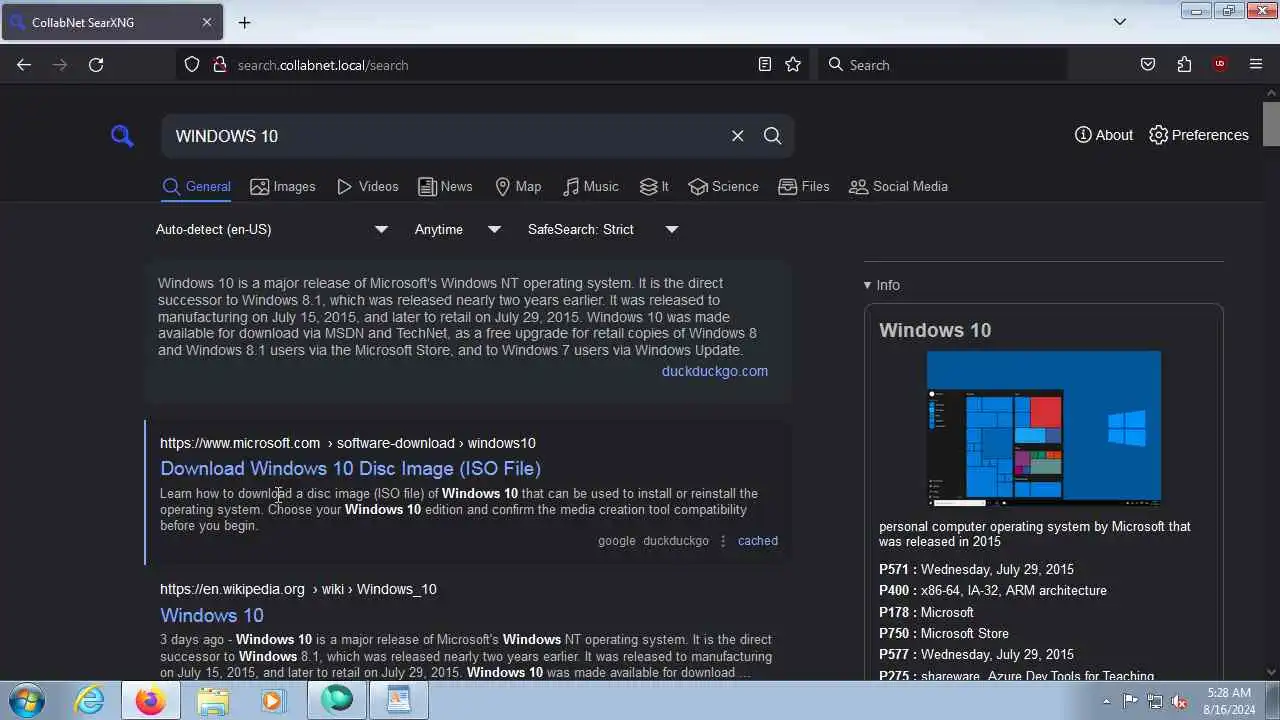Image resolution: width=1280 pixels, height=720 pixels.
Task: Open a new browser tab
Action: pos(244,22)
